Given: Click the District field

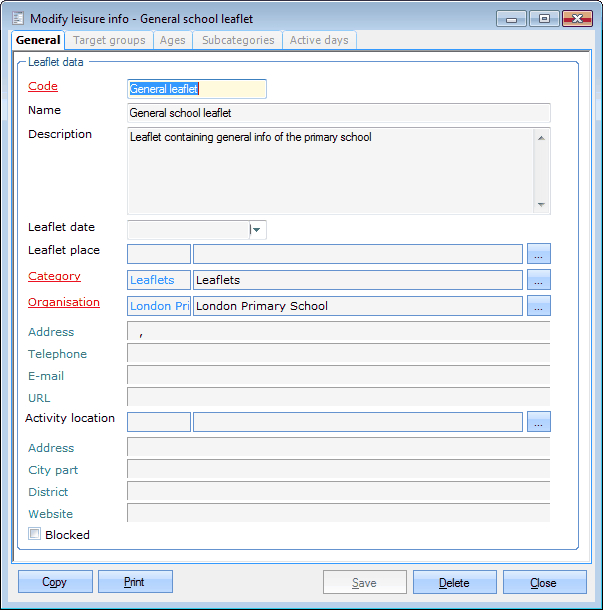Looking at the screenshot, I should click(x=338, y=491).
